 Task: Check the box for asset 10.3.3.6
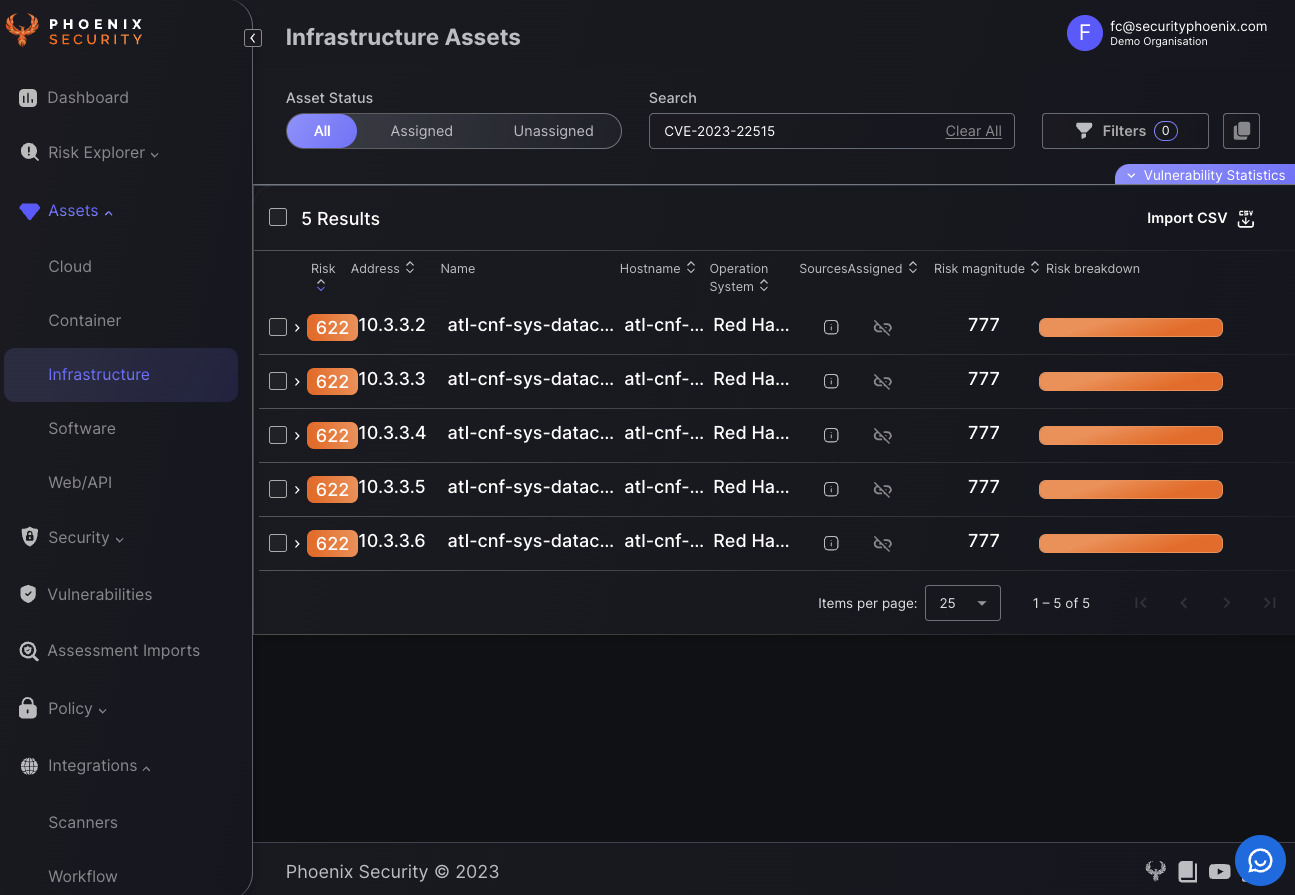click(x=278, y=543)
